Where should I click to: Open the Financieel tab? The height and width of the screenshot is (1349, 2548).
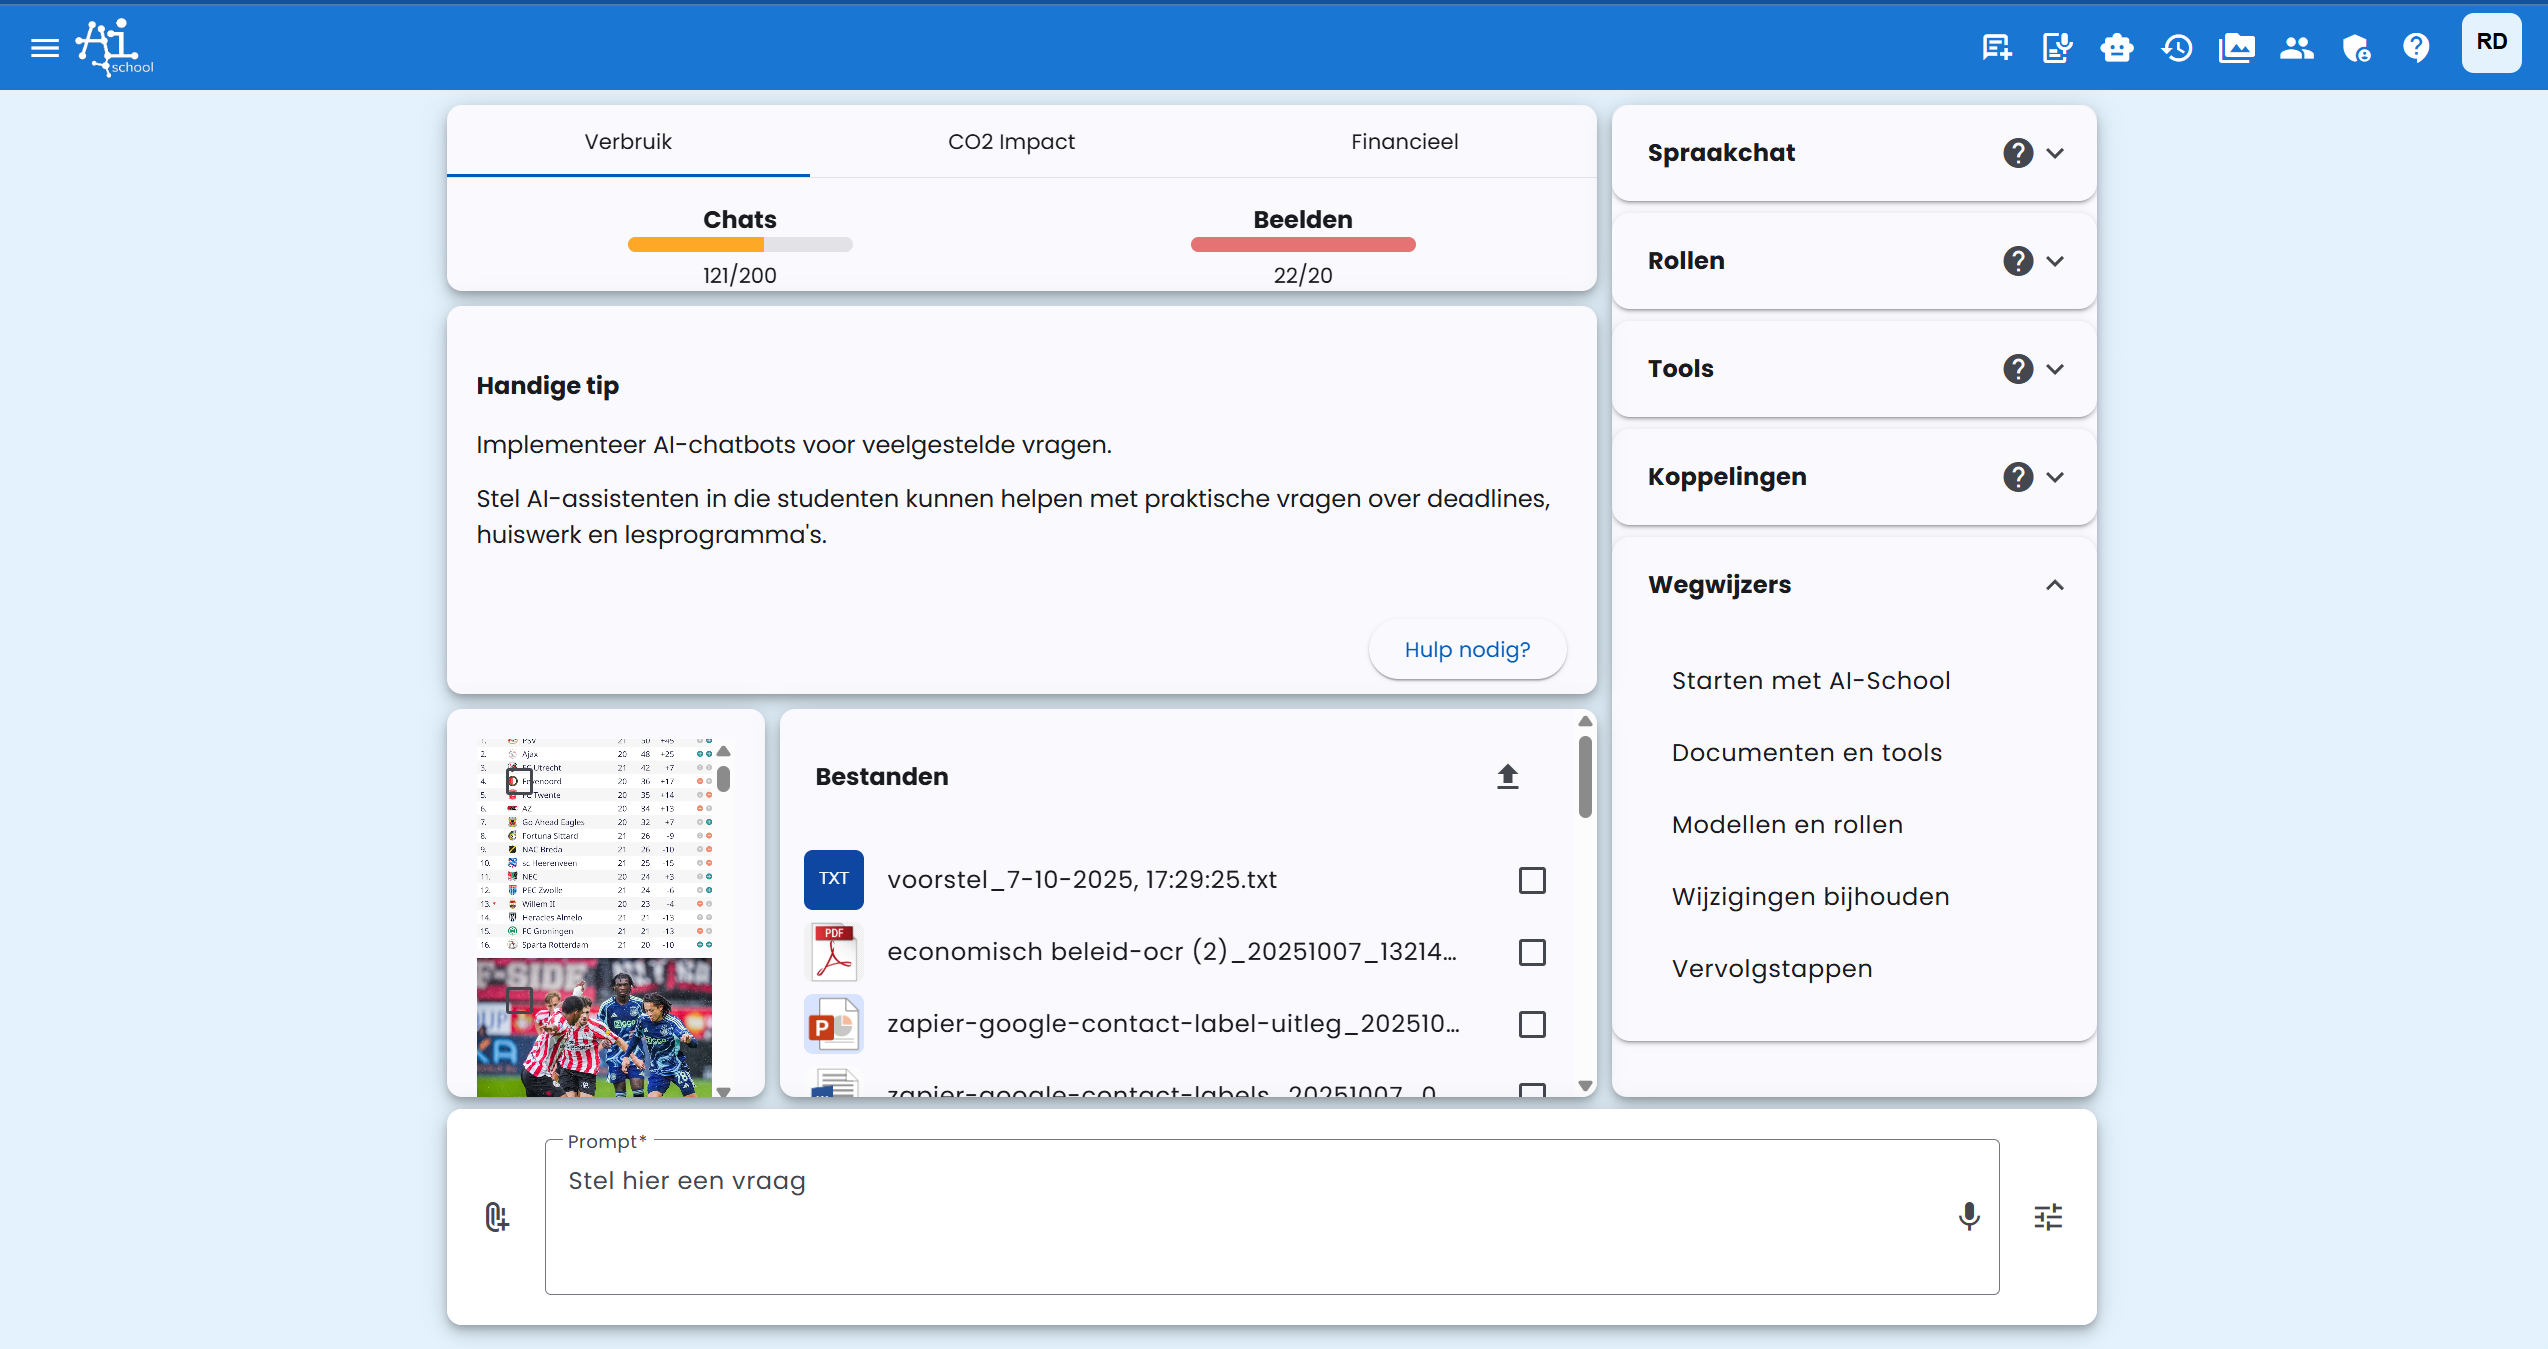coord(1405,141)
